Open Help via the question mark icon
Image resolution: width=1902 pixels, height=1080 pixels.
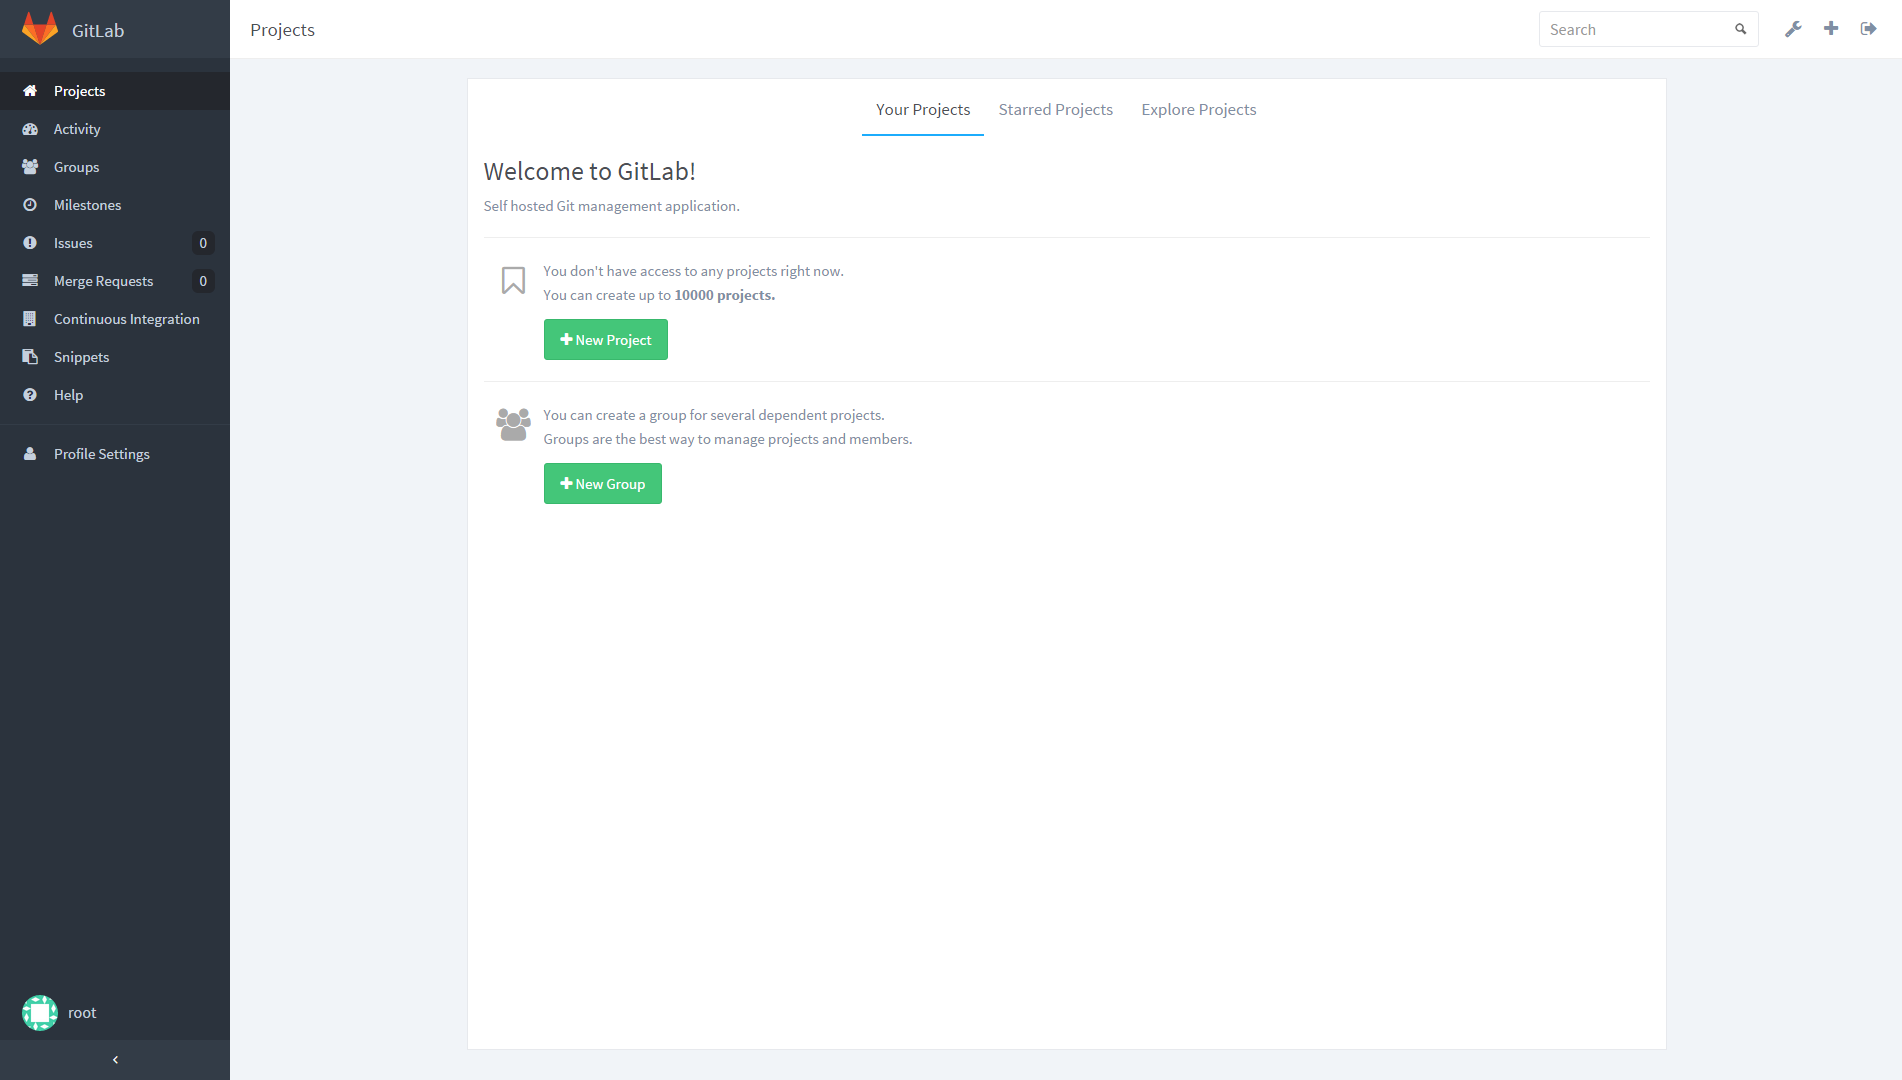[32, 395]
